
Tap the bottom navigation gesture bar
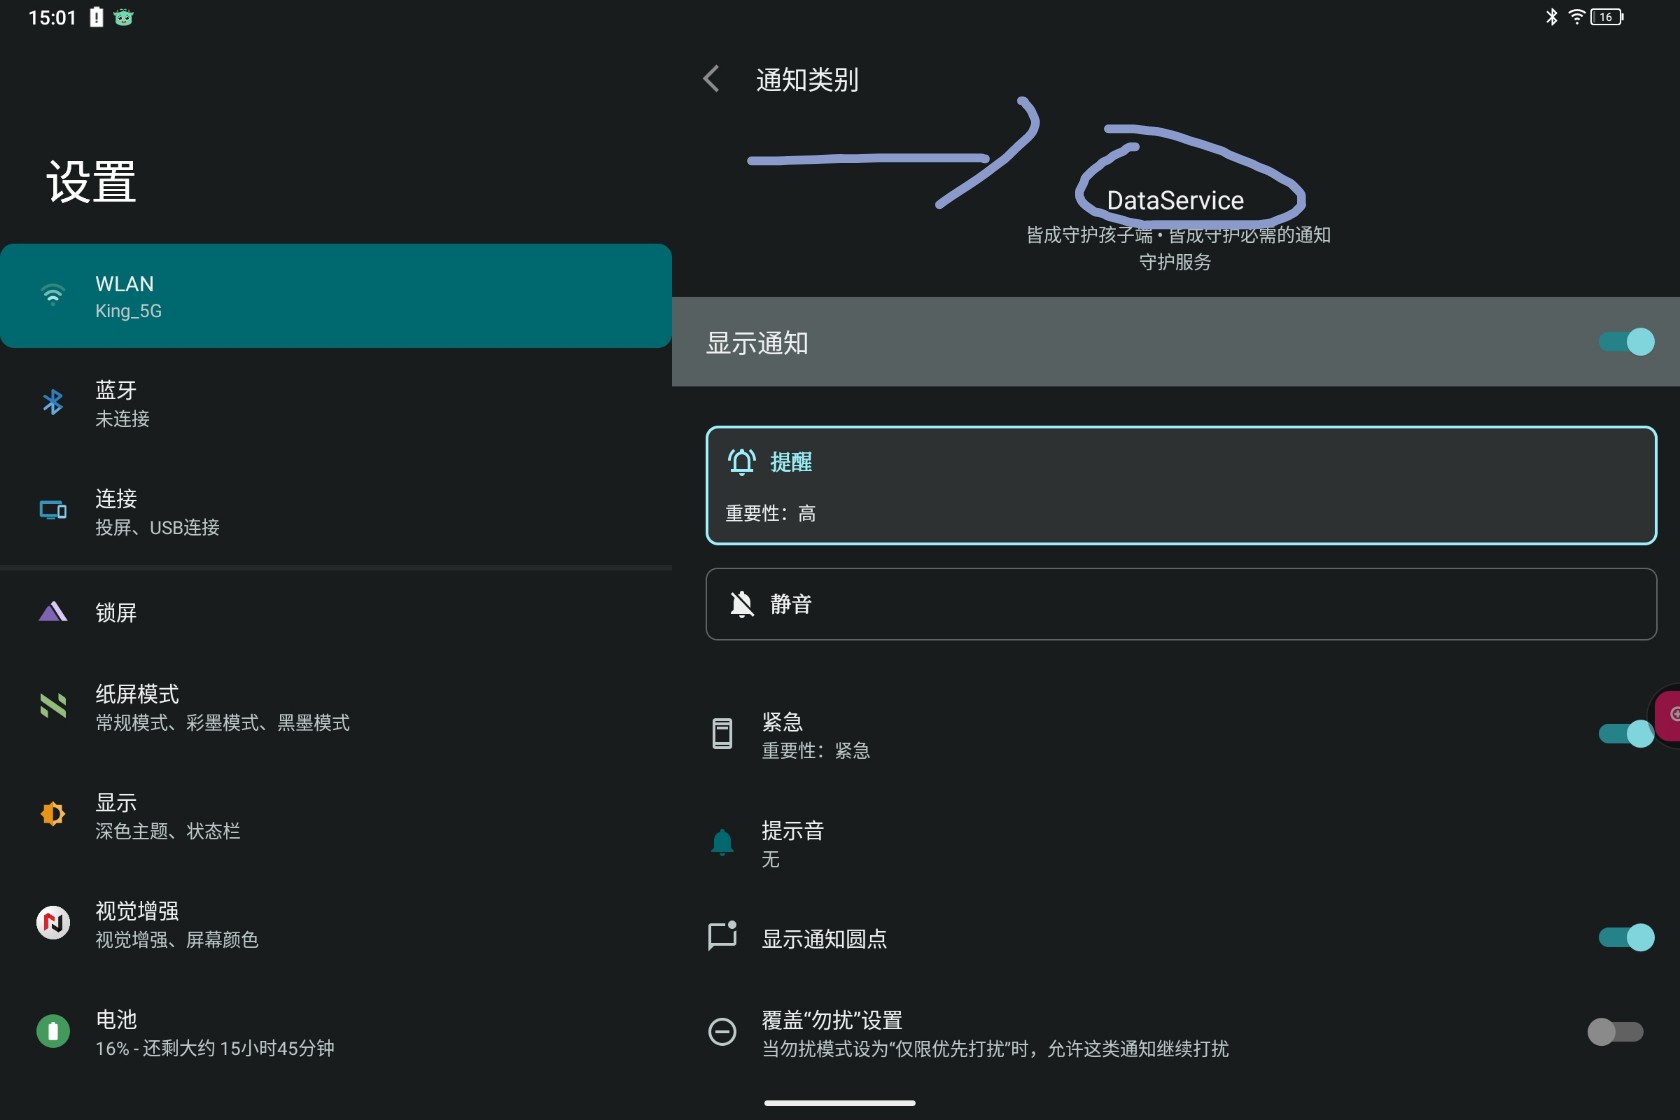pos(840,1103)
